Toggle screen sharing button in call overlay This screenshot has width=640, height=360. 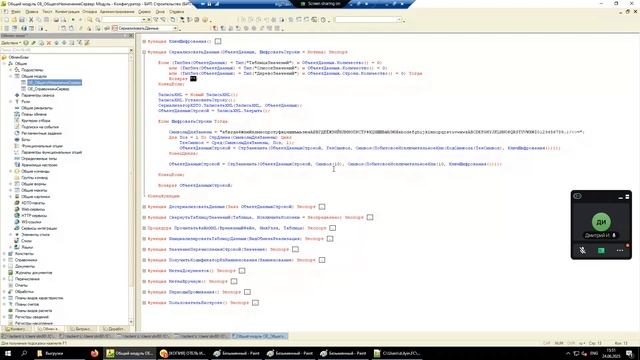pyautogui.click(x=601, y=250)
